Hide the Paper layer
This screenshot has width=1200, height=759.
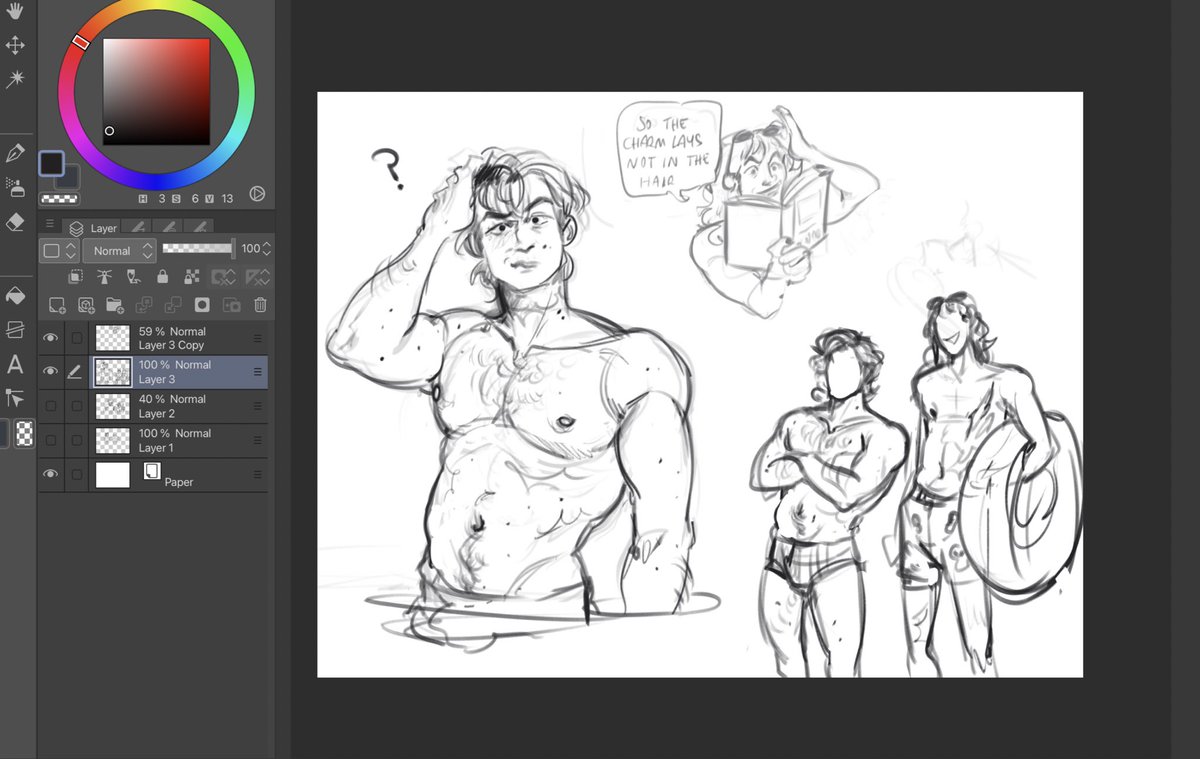(x=50, y=474)
